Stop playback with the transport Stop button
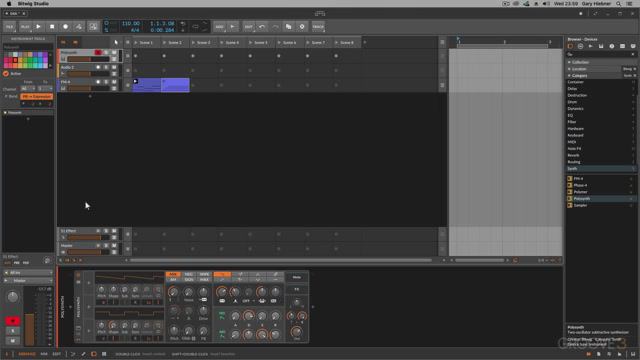640x360 pixels. (x=52, y=27)
